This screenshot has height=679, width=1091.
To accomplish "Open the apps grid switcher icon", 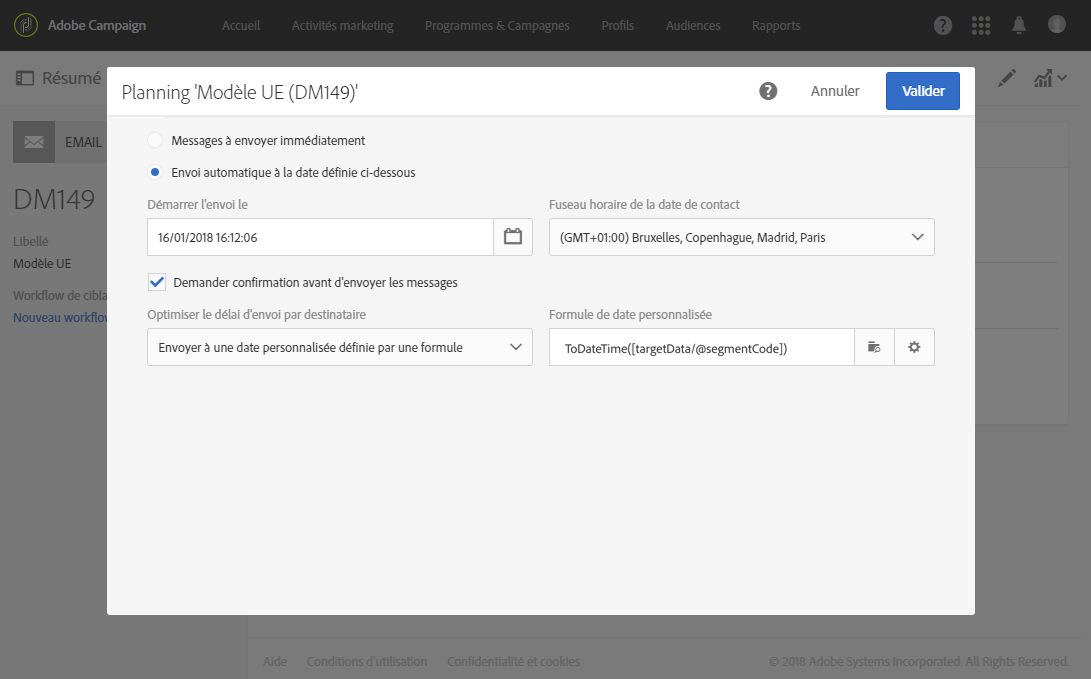I will tap(981, 25).
